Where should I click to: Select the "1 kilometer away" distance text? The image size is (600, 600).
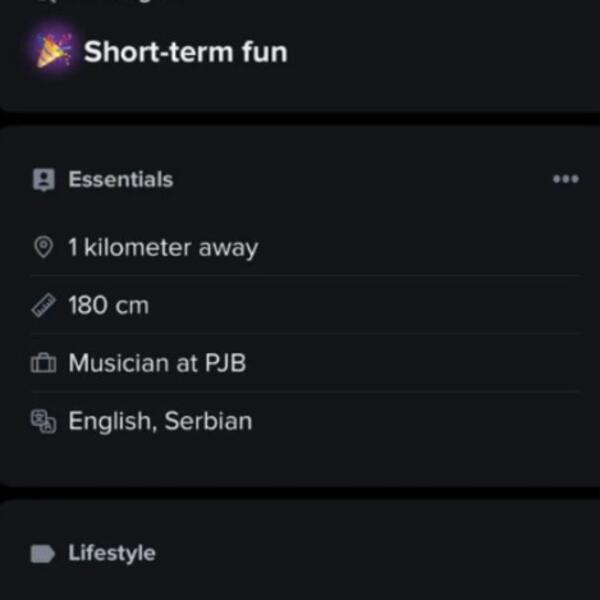coord(162,247)
